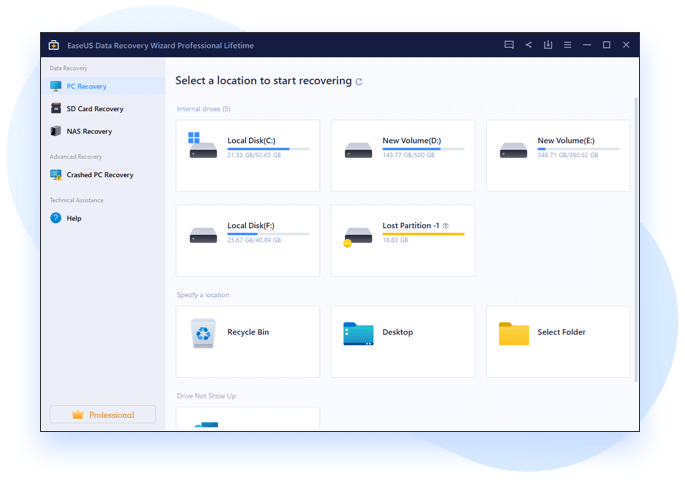Click the vertical scrollbar on right
Viewport: 685px width, 482px height.
pos(636,239)
